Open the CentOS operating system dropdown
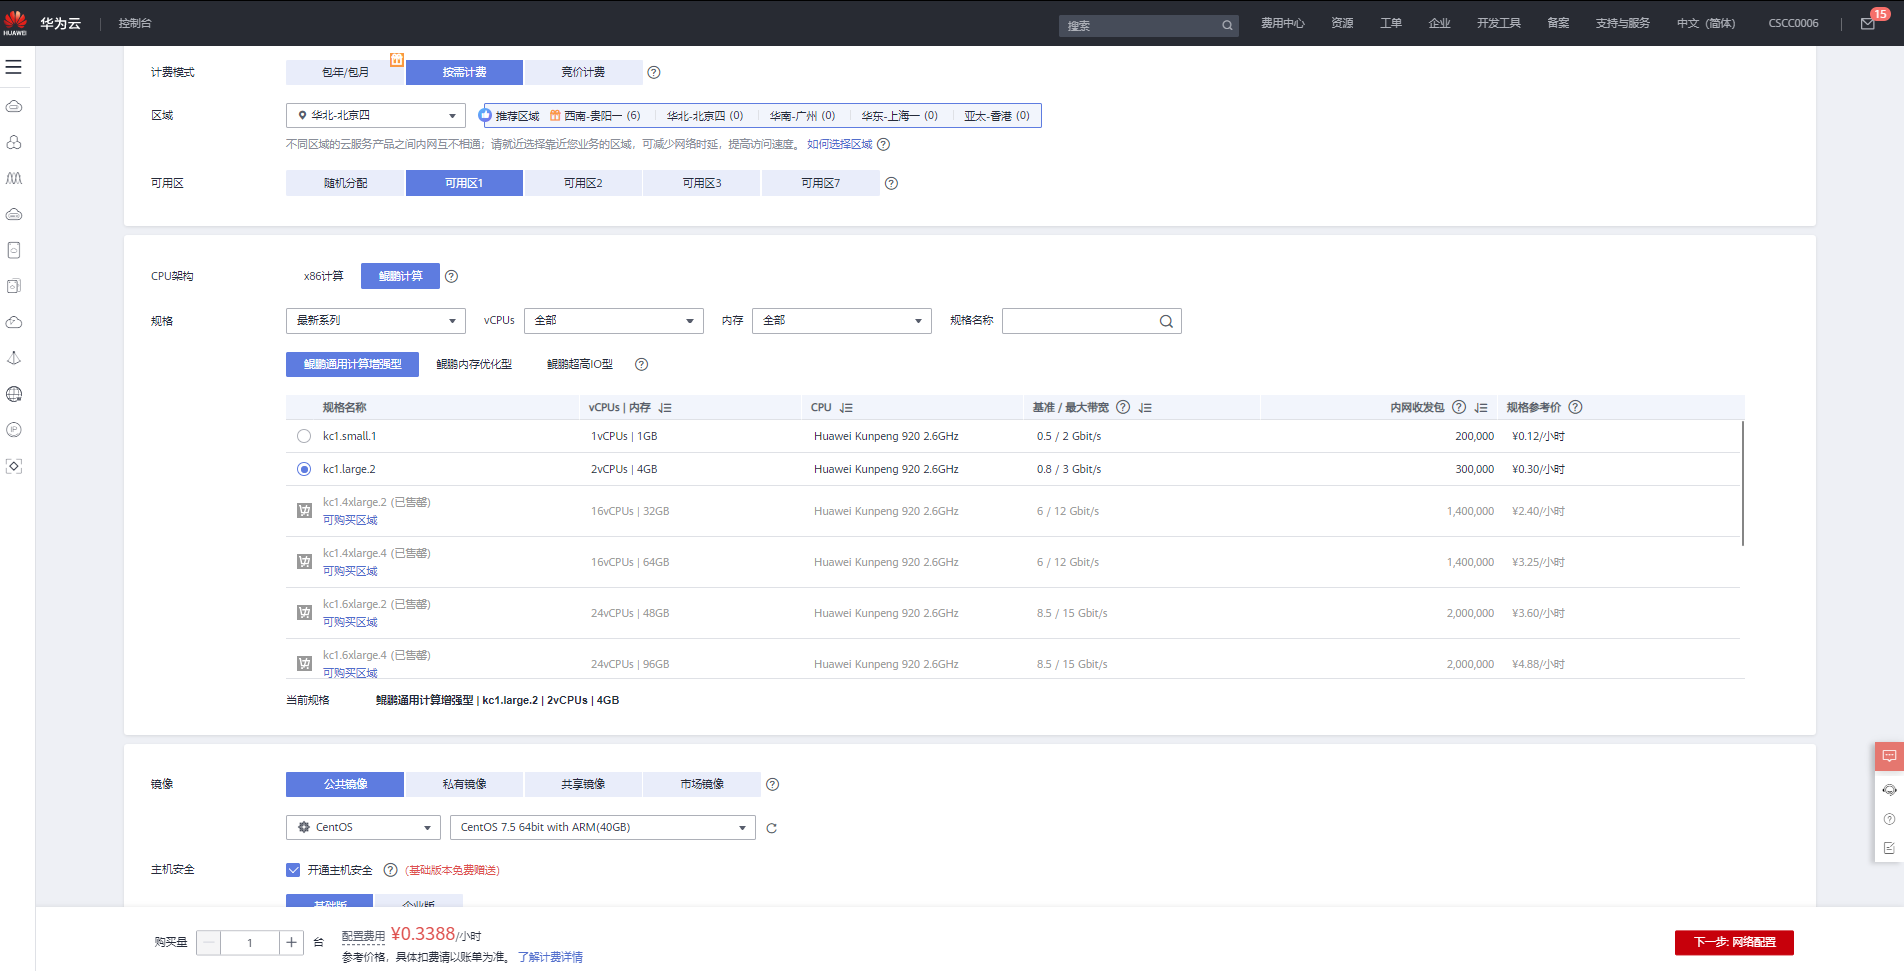This screenshot has height=971, width=1904. coord(364,828)
